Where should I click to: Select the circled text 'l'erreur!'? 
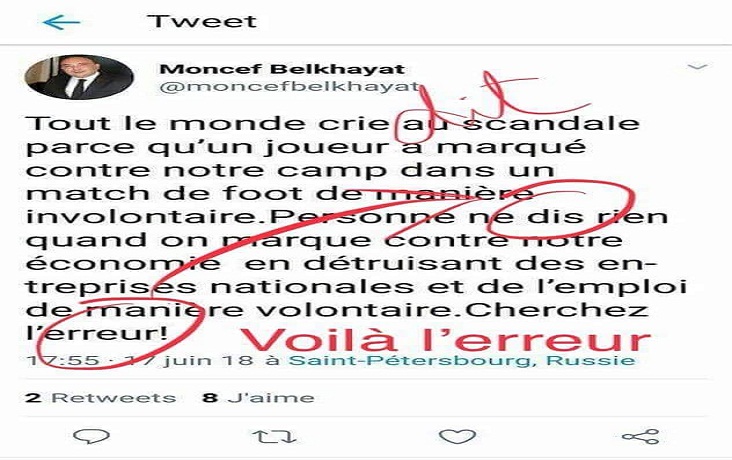coord(97,333)
